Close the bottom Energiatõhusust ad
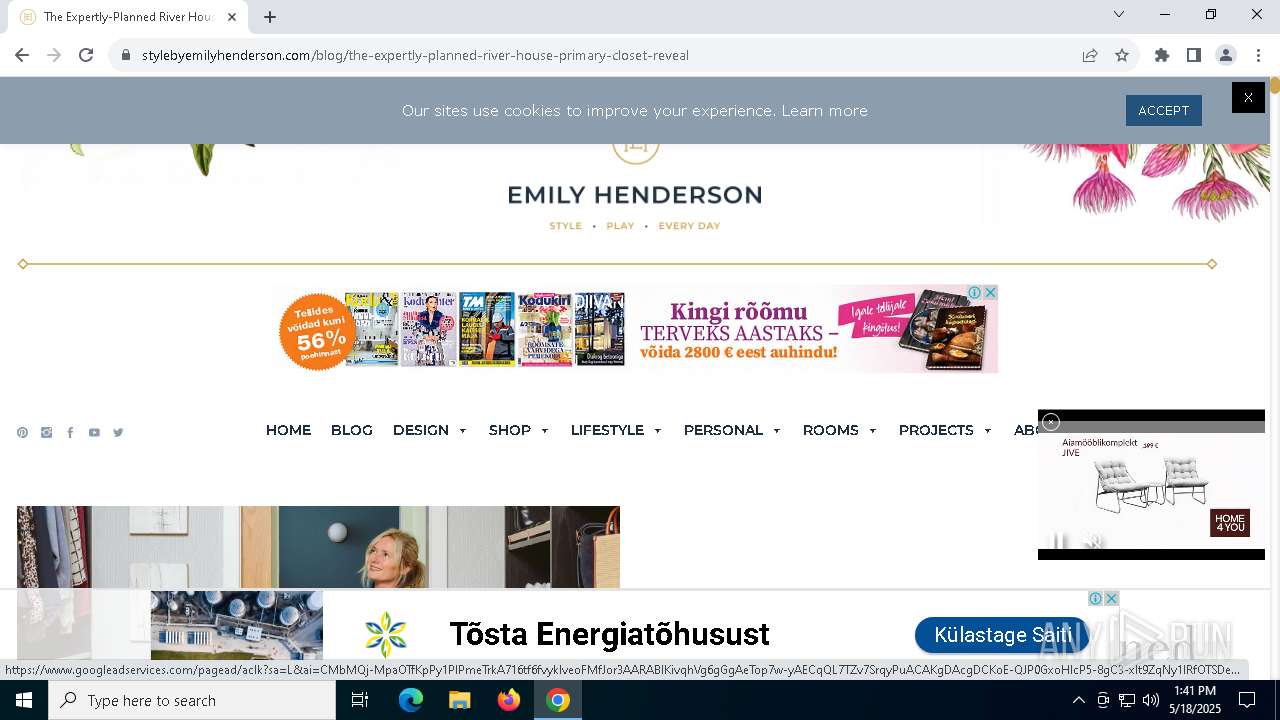 (1111, 598)
